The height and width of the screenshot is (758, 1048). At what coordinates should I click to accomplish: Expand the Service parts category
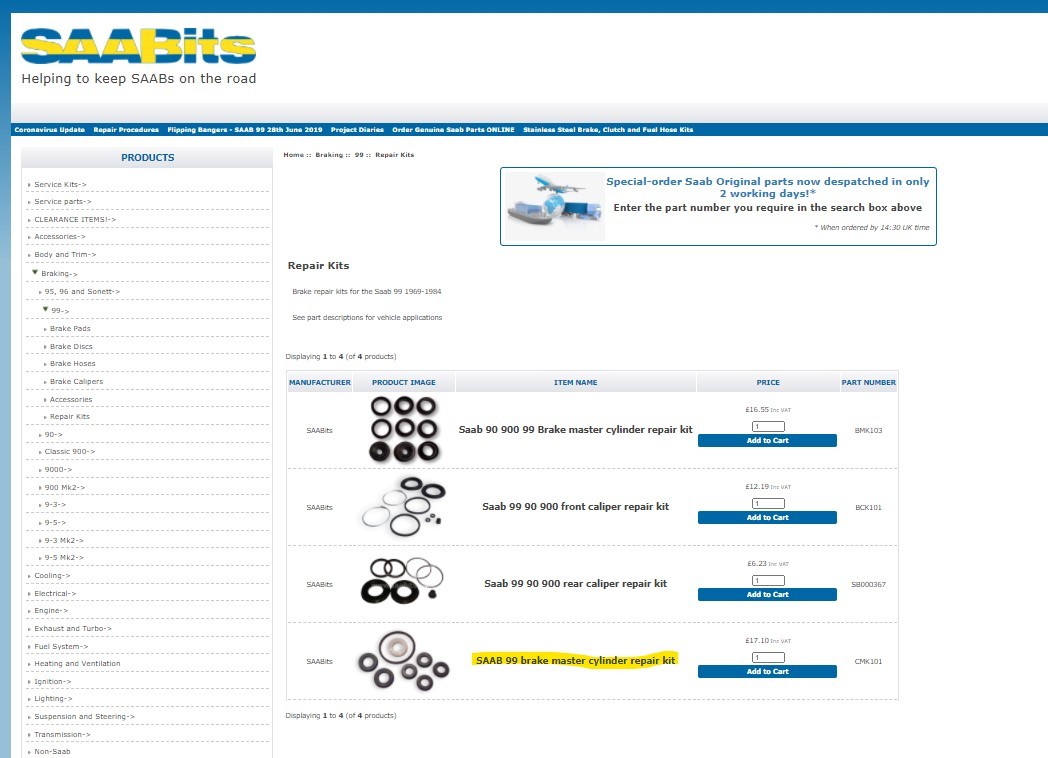click(x=63, y=202)
